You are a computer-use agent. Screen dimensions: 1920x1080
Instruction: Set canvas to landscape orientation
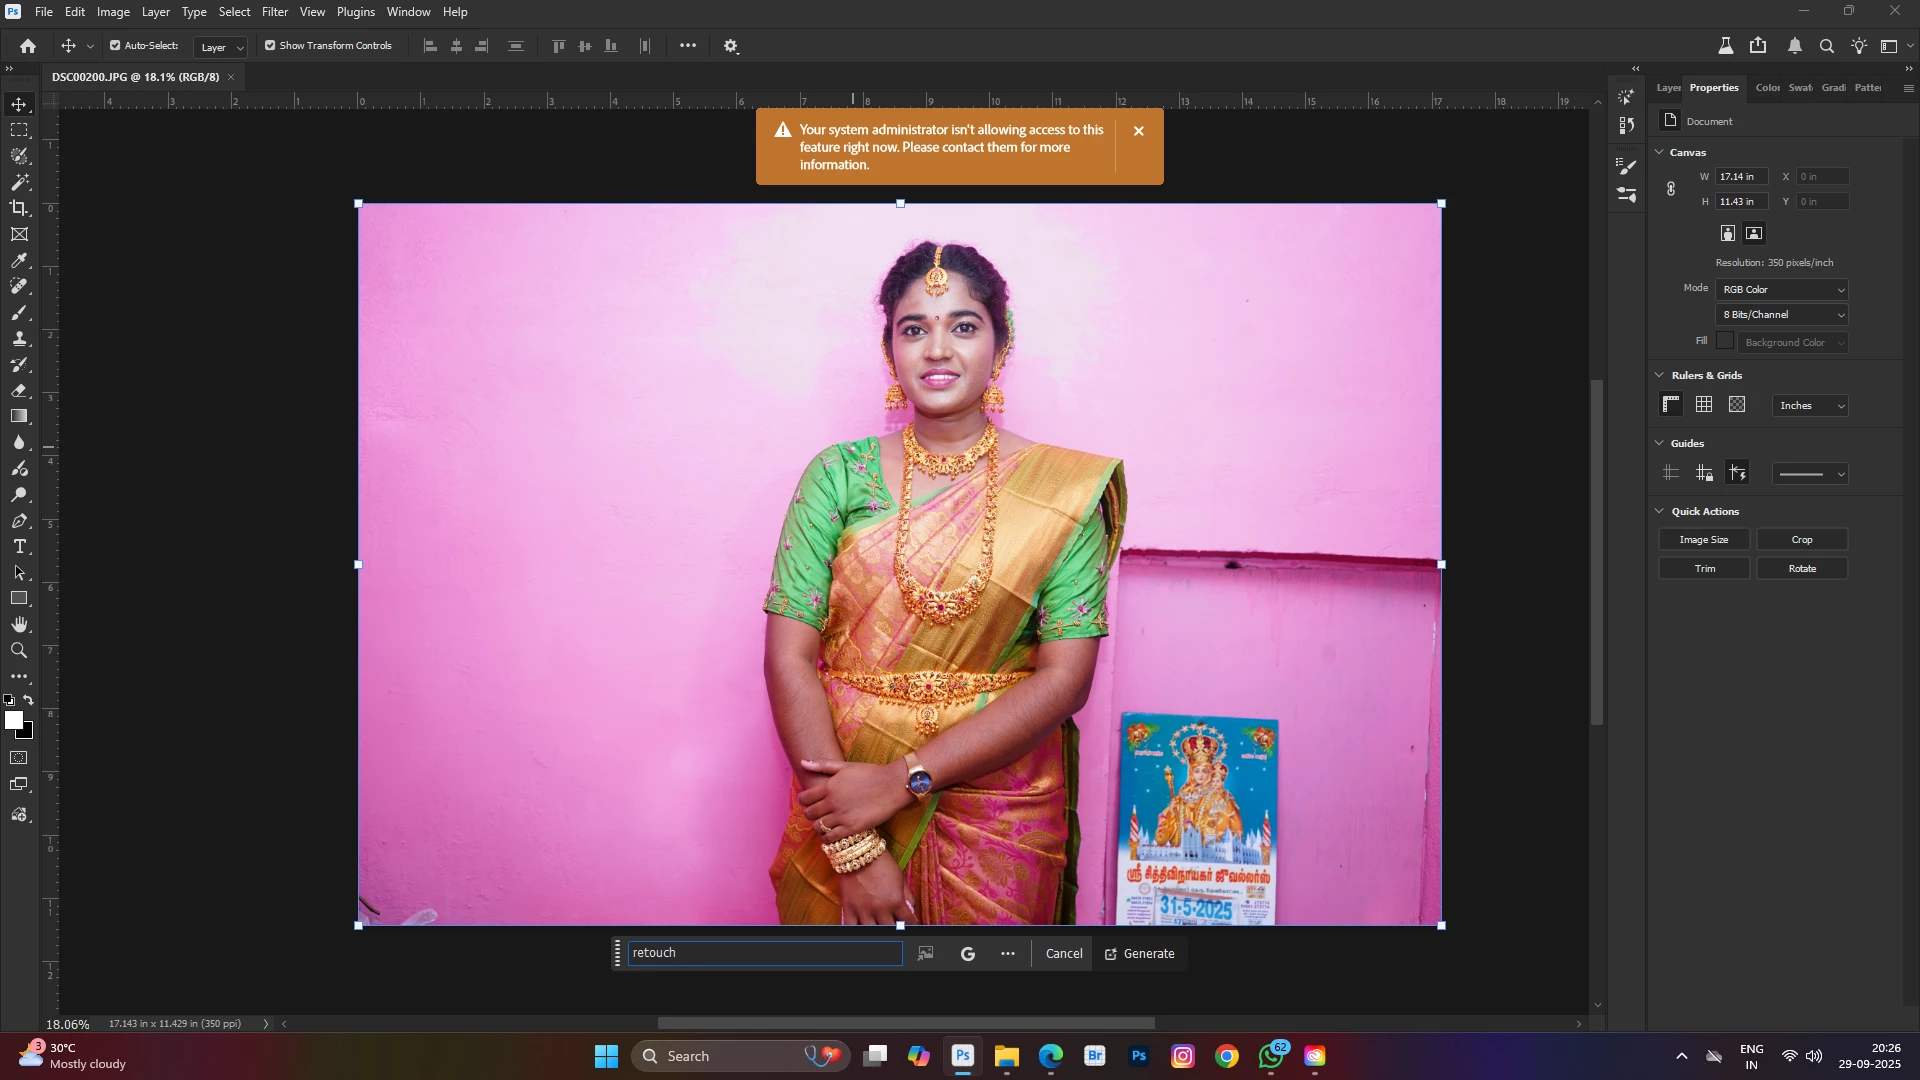coord(1754,233)
